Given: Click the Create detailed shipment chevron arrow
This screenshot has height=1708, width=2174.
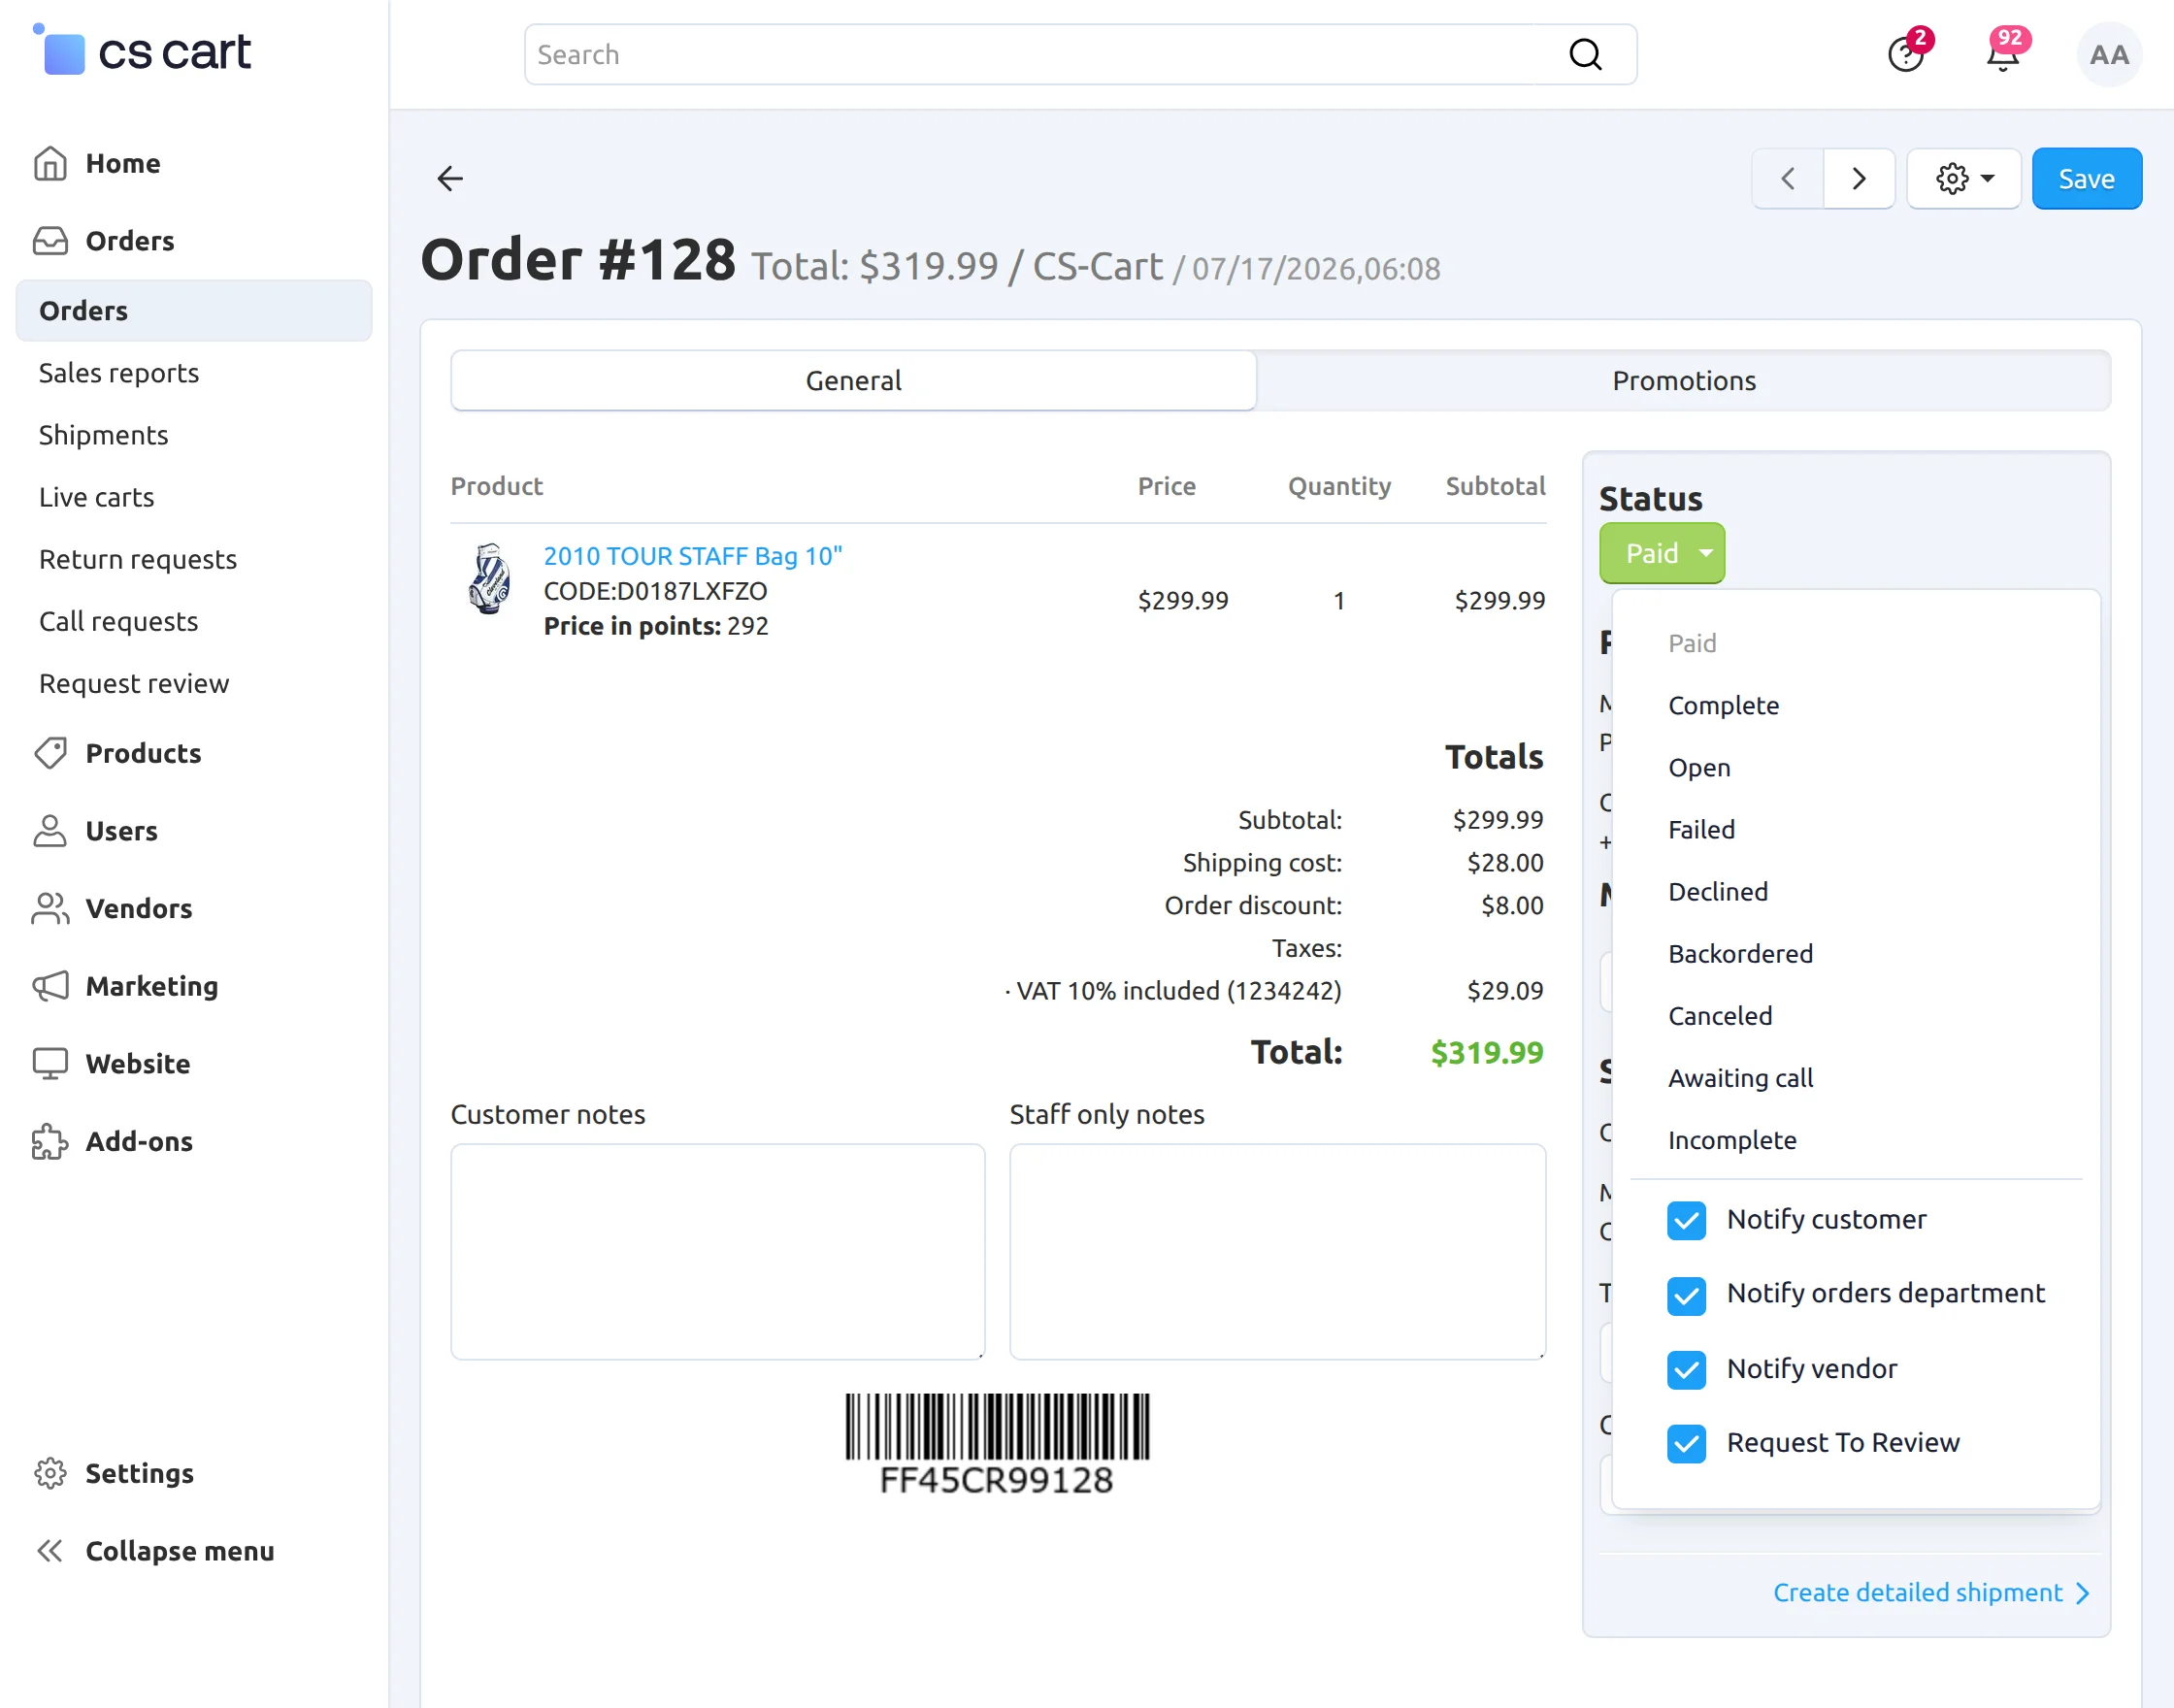Looking at the screenshot, I should tap(2083, 1593).
